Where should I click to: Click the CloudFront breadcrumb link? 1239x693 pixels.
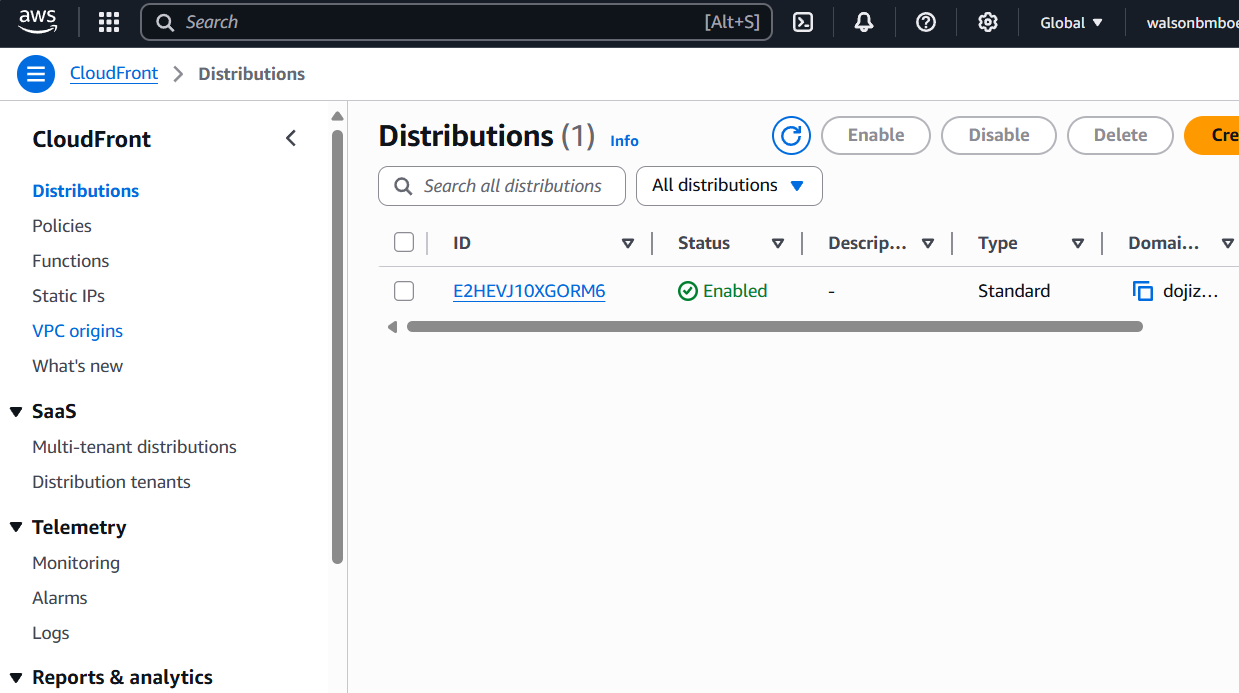[x=114, y=74]
